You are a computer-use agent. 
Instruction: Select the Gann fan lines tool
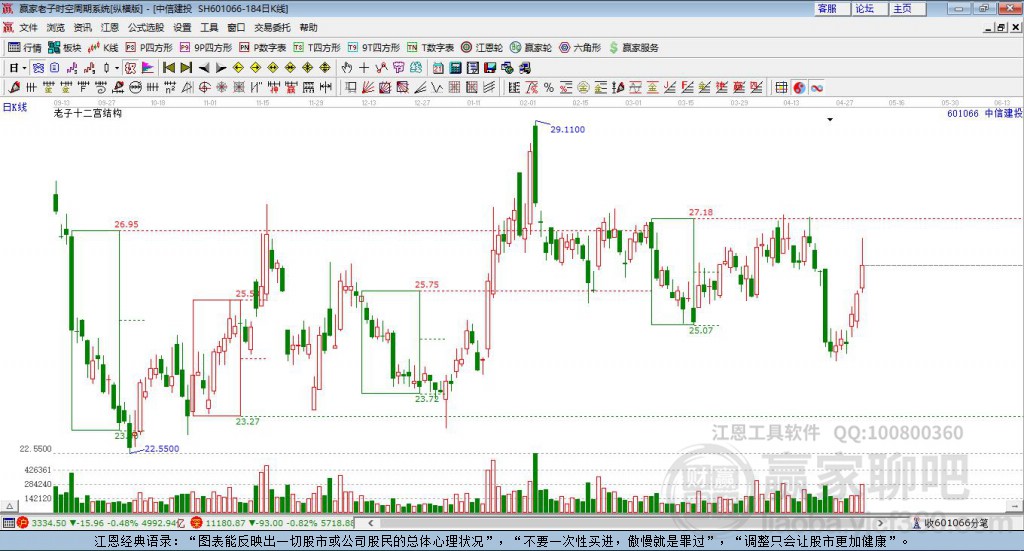tap(368, 87)
